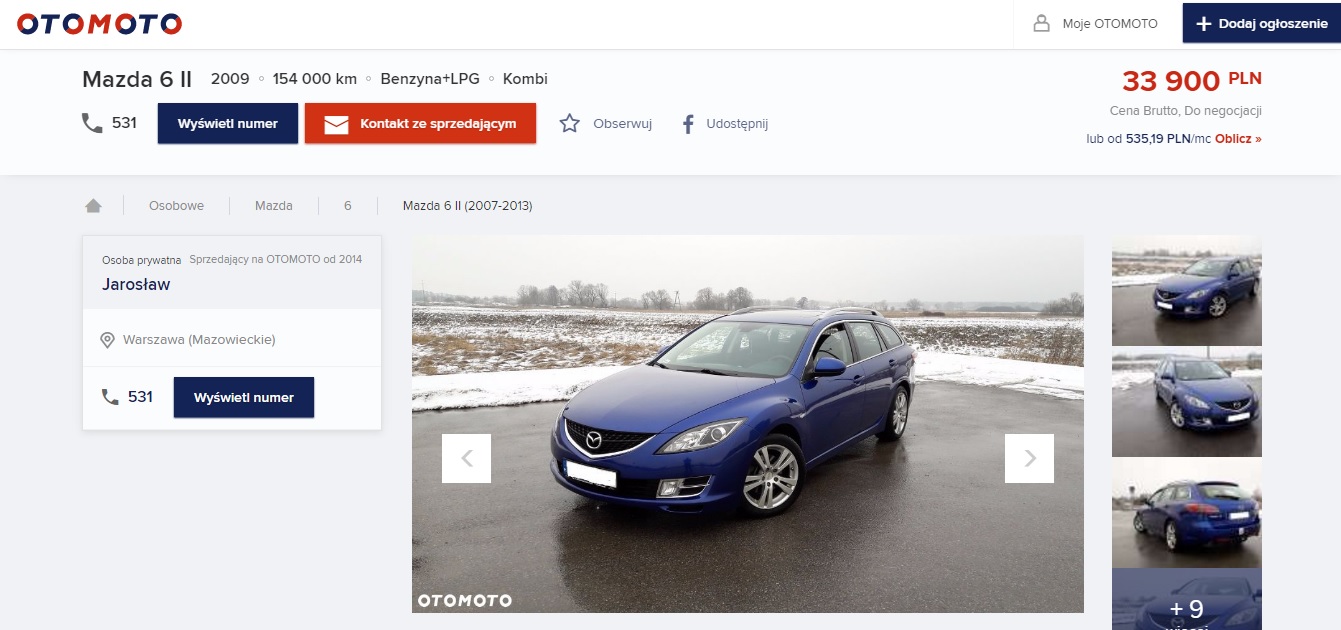Click the red Kontakt ze sprzedającym button
Screen dimensions: 1341x630
click(420, 124)
